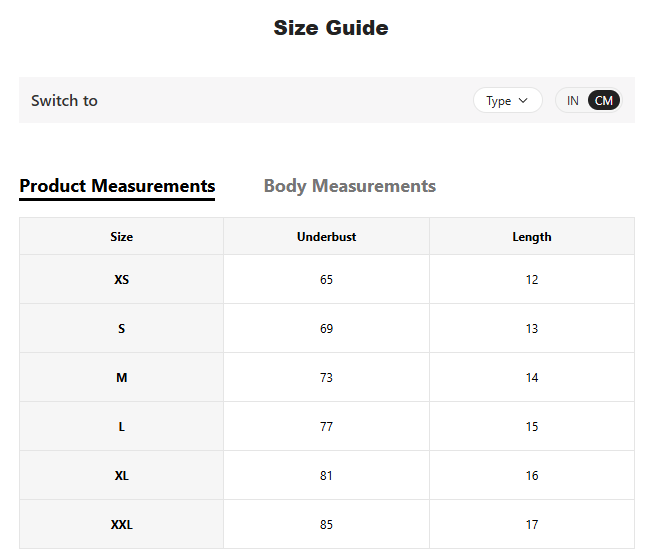
Task: Click underbust value 65 for XS
Action: [x=326, y=279]
